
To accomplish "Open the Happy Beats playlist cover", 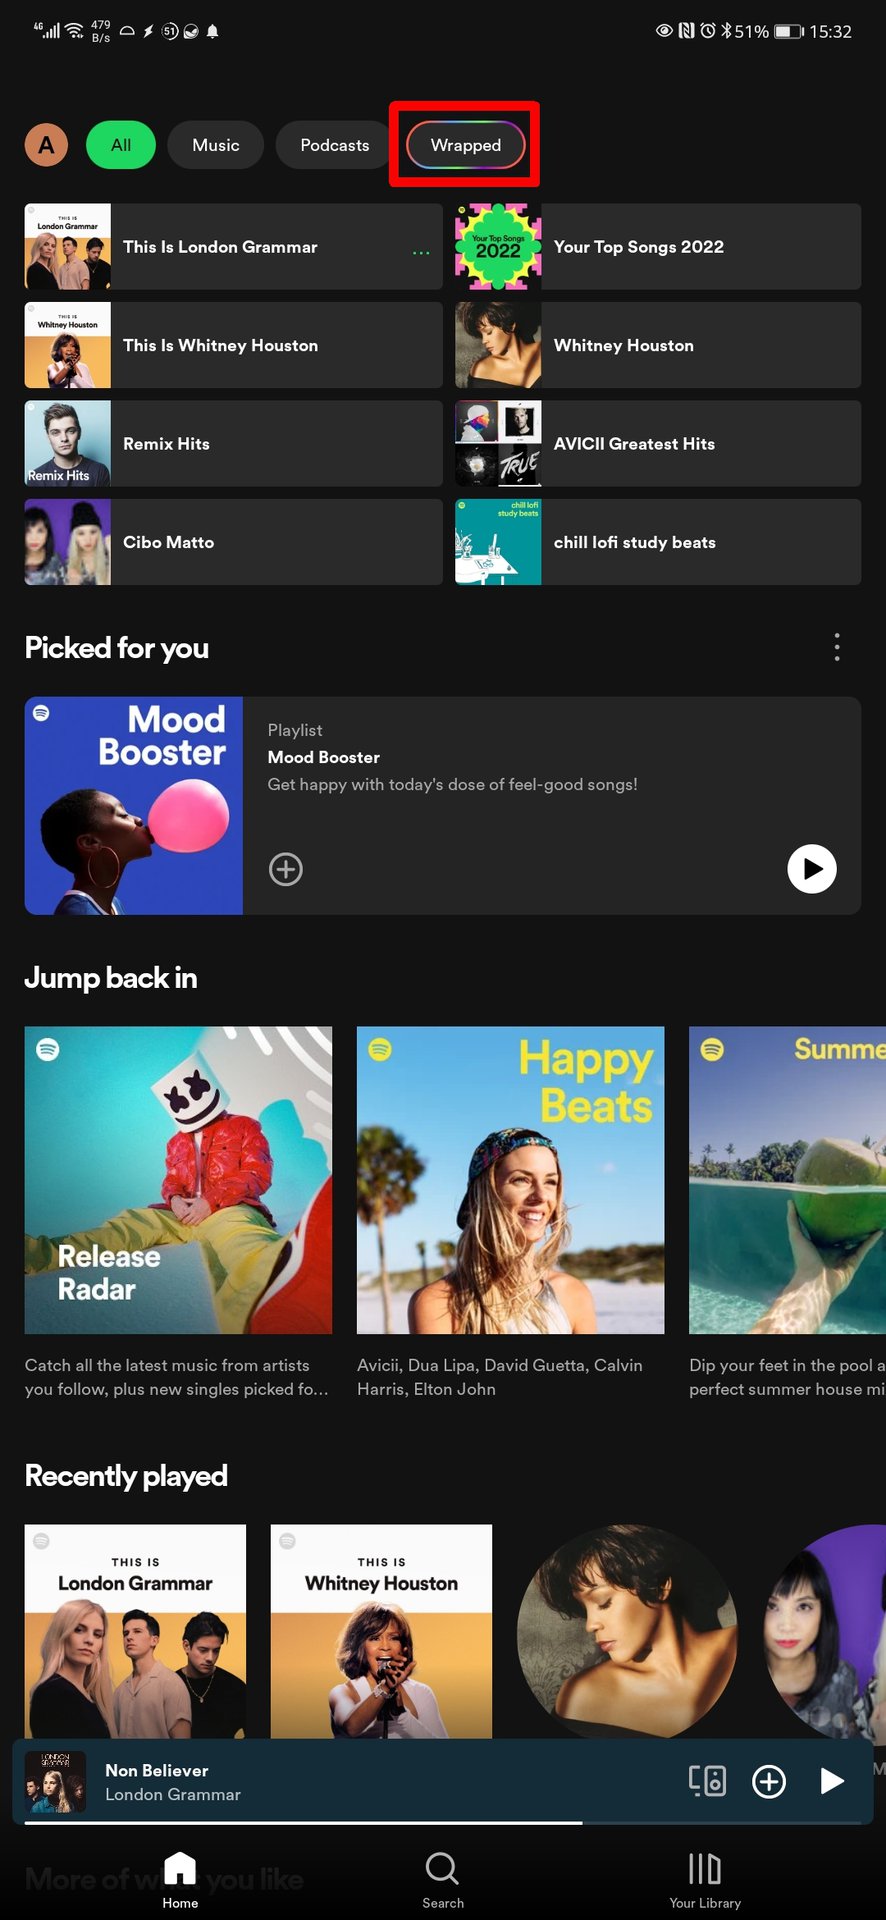I will (x=510, y=1180).
